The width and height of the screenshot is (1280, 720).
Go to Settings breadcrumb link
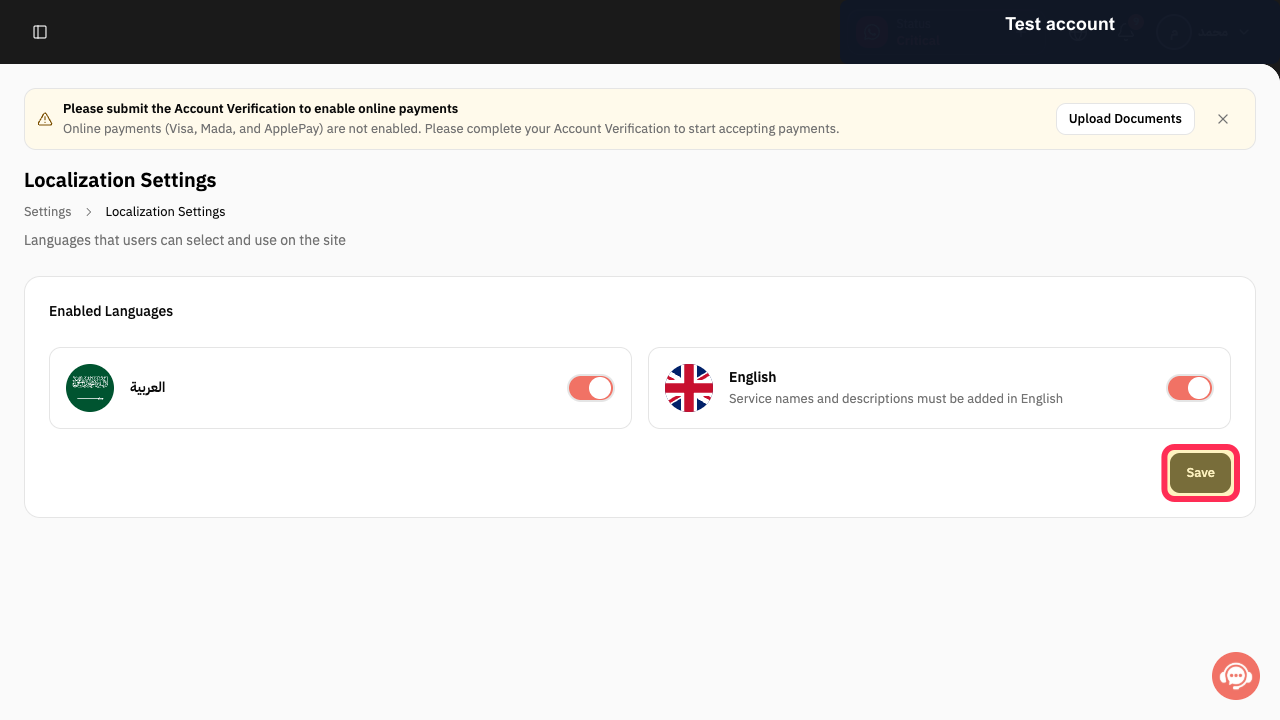48,212
